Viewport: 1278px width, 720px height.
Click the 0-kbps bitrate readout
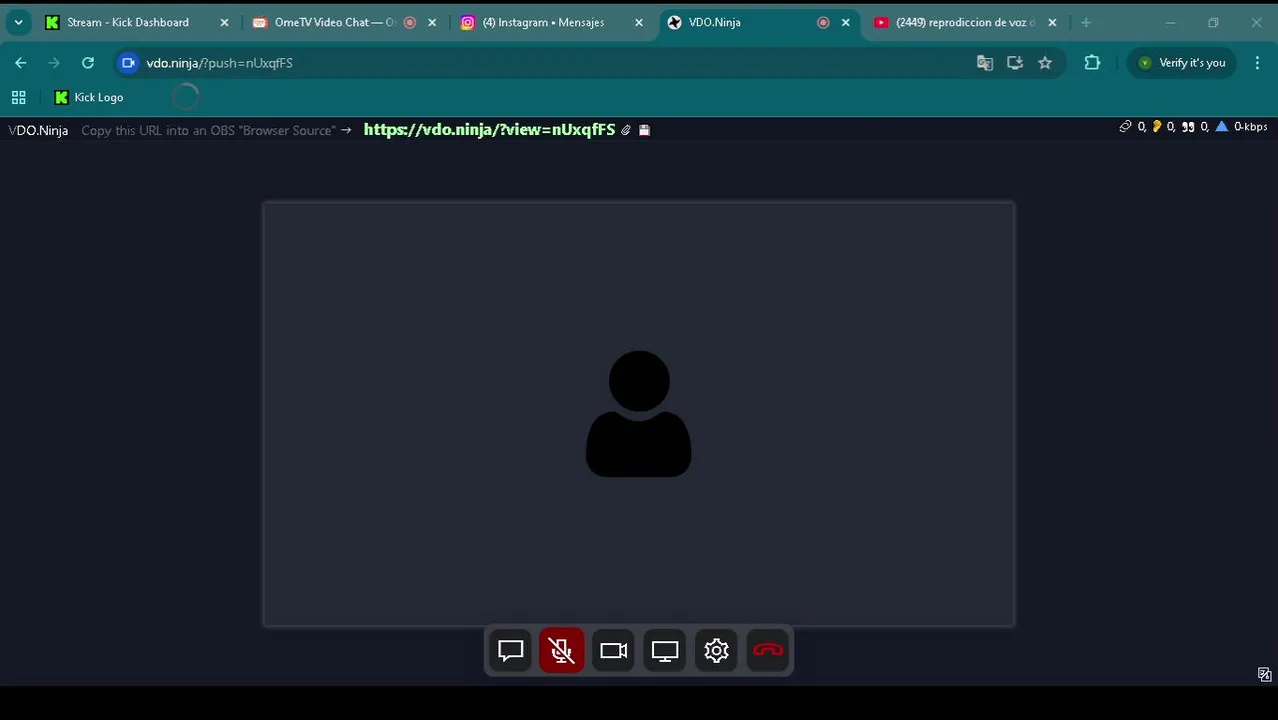point(1250,127)
